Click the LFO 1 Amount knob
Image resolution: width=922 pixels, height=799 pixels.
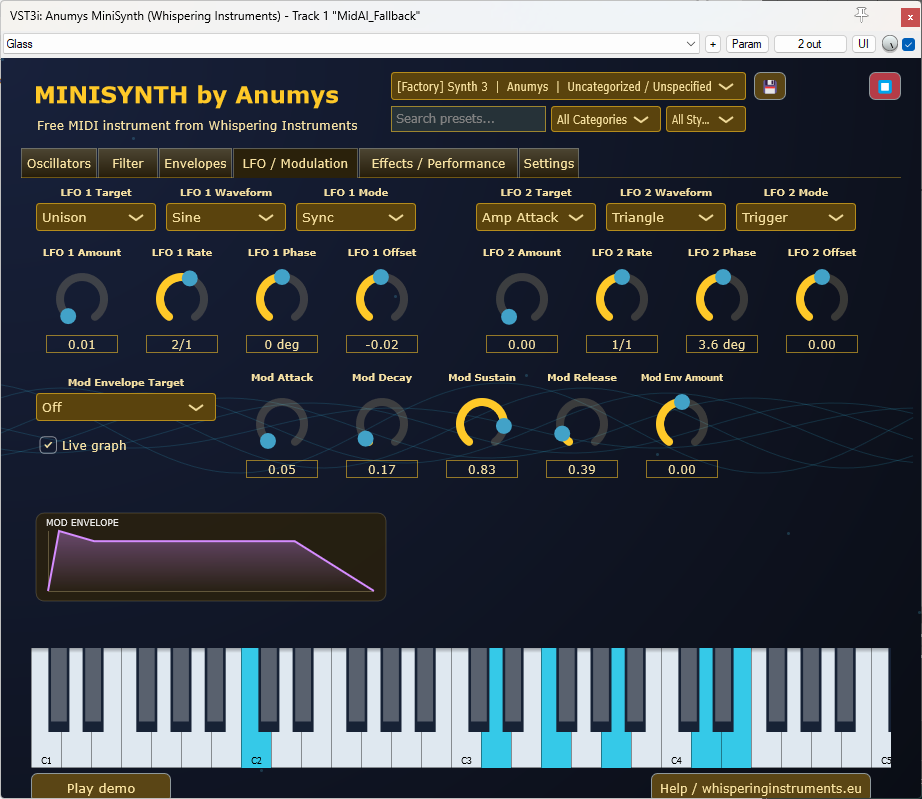pyautogui.click(x=82, y=299)
